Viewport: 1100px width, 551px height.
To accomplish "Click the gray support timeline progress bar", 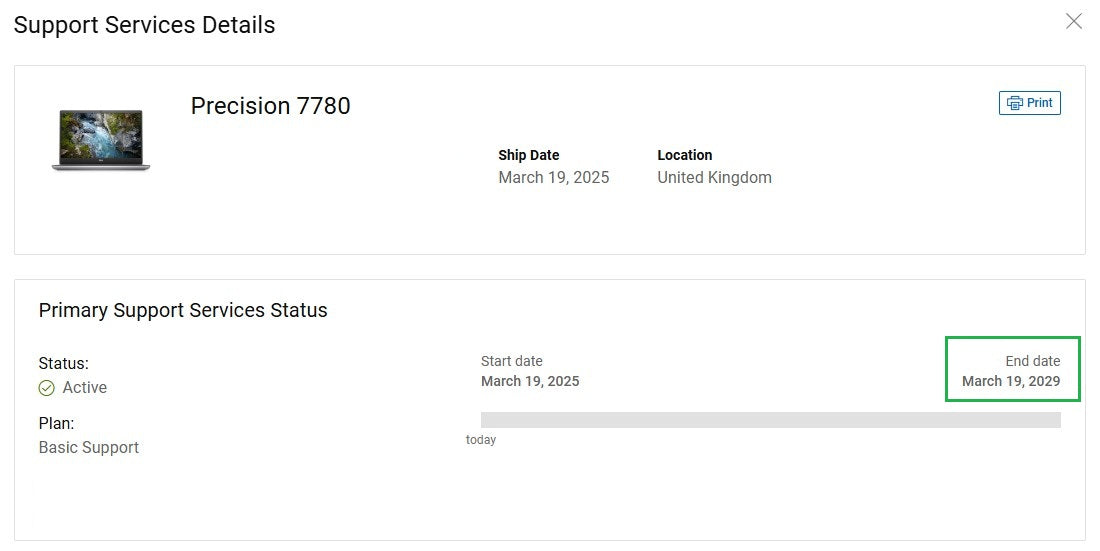I will pos(770,420).
